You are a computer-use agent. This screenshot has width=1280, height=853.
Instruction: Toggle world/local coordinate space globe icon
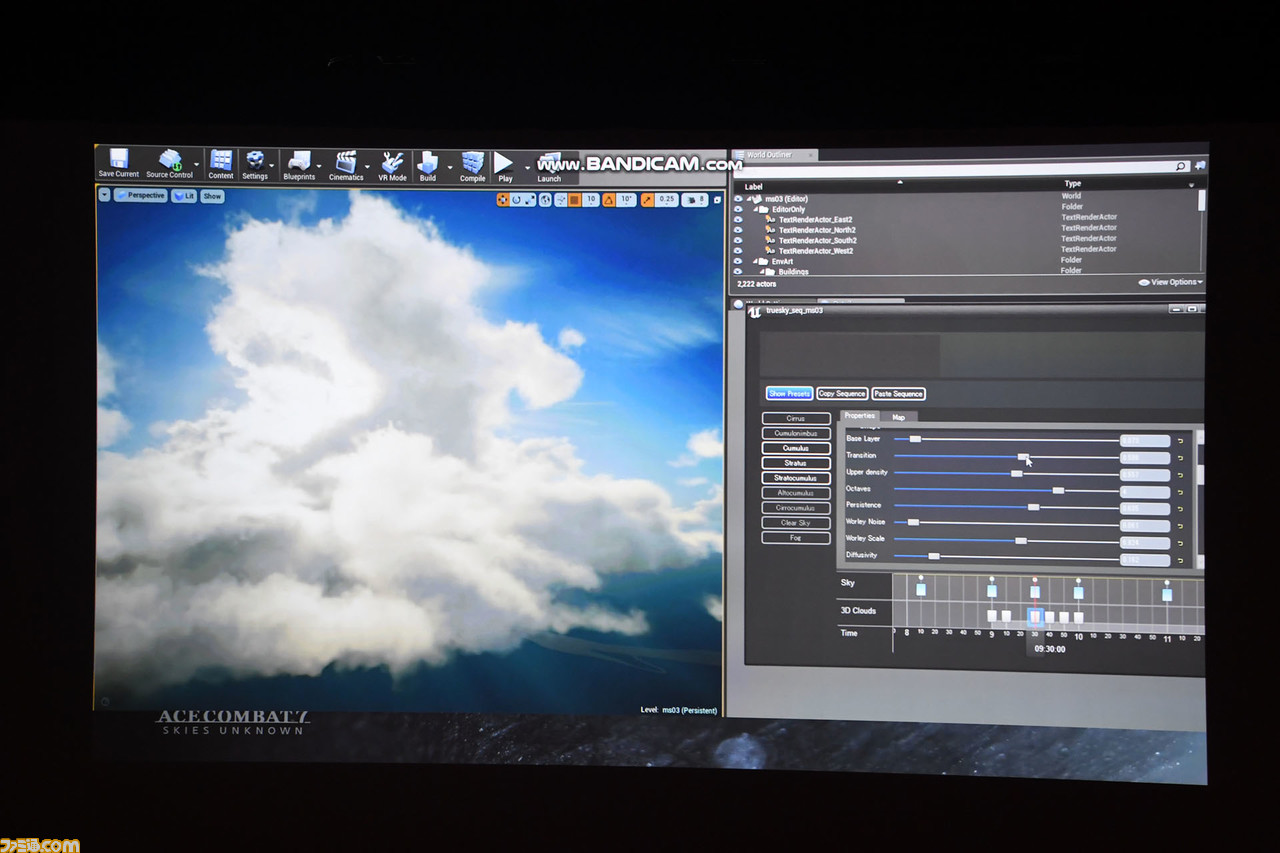pyautogui.click(x=546, y=200)
